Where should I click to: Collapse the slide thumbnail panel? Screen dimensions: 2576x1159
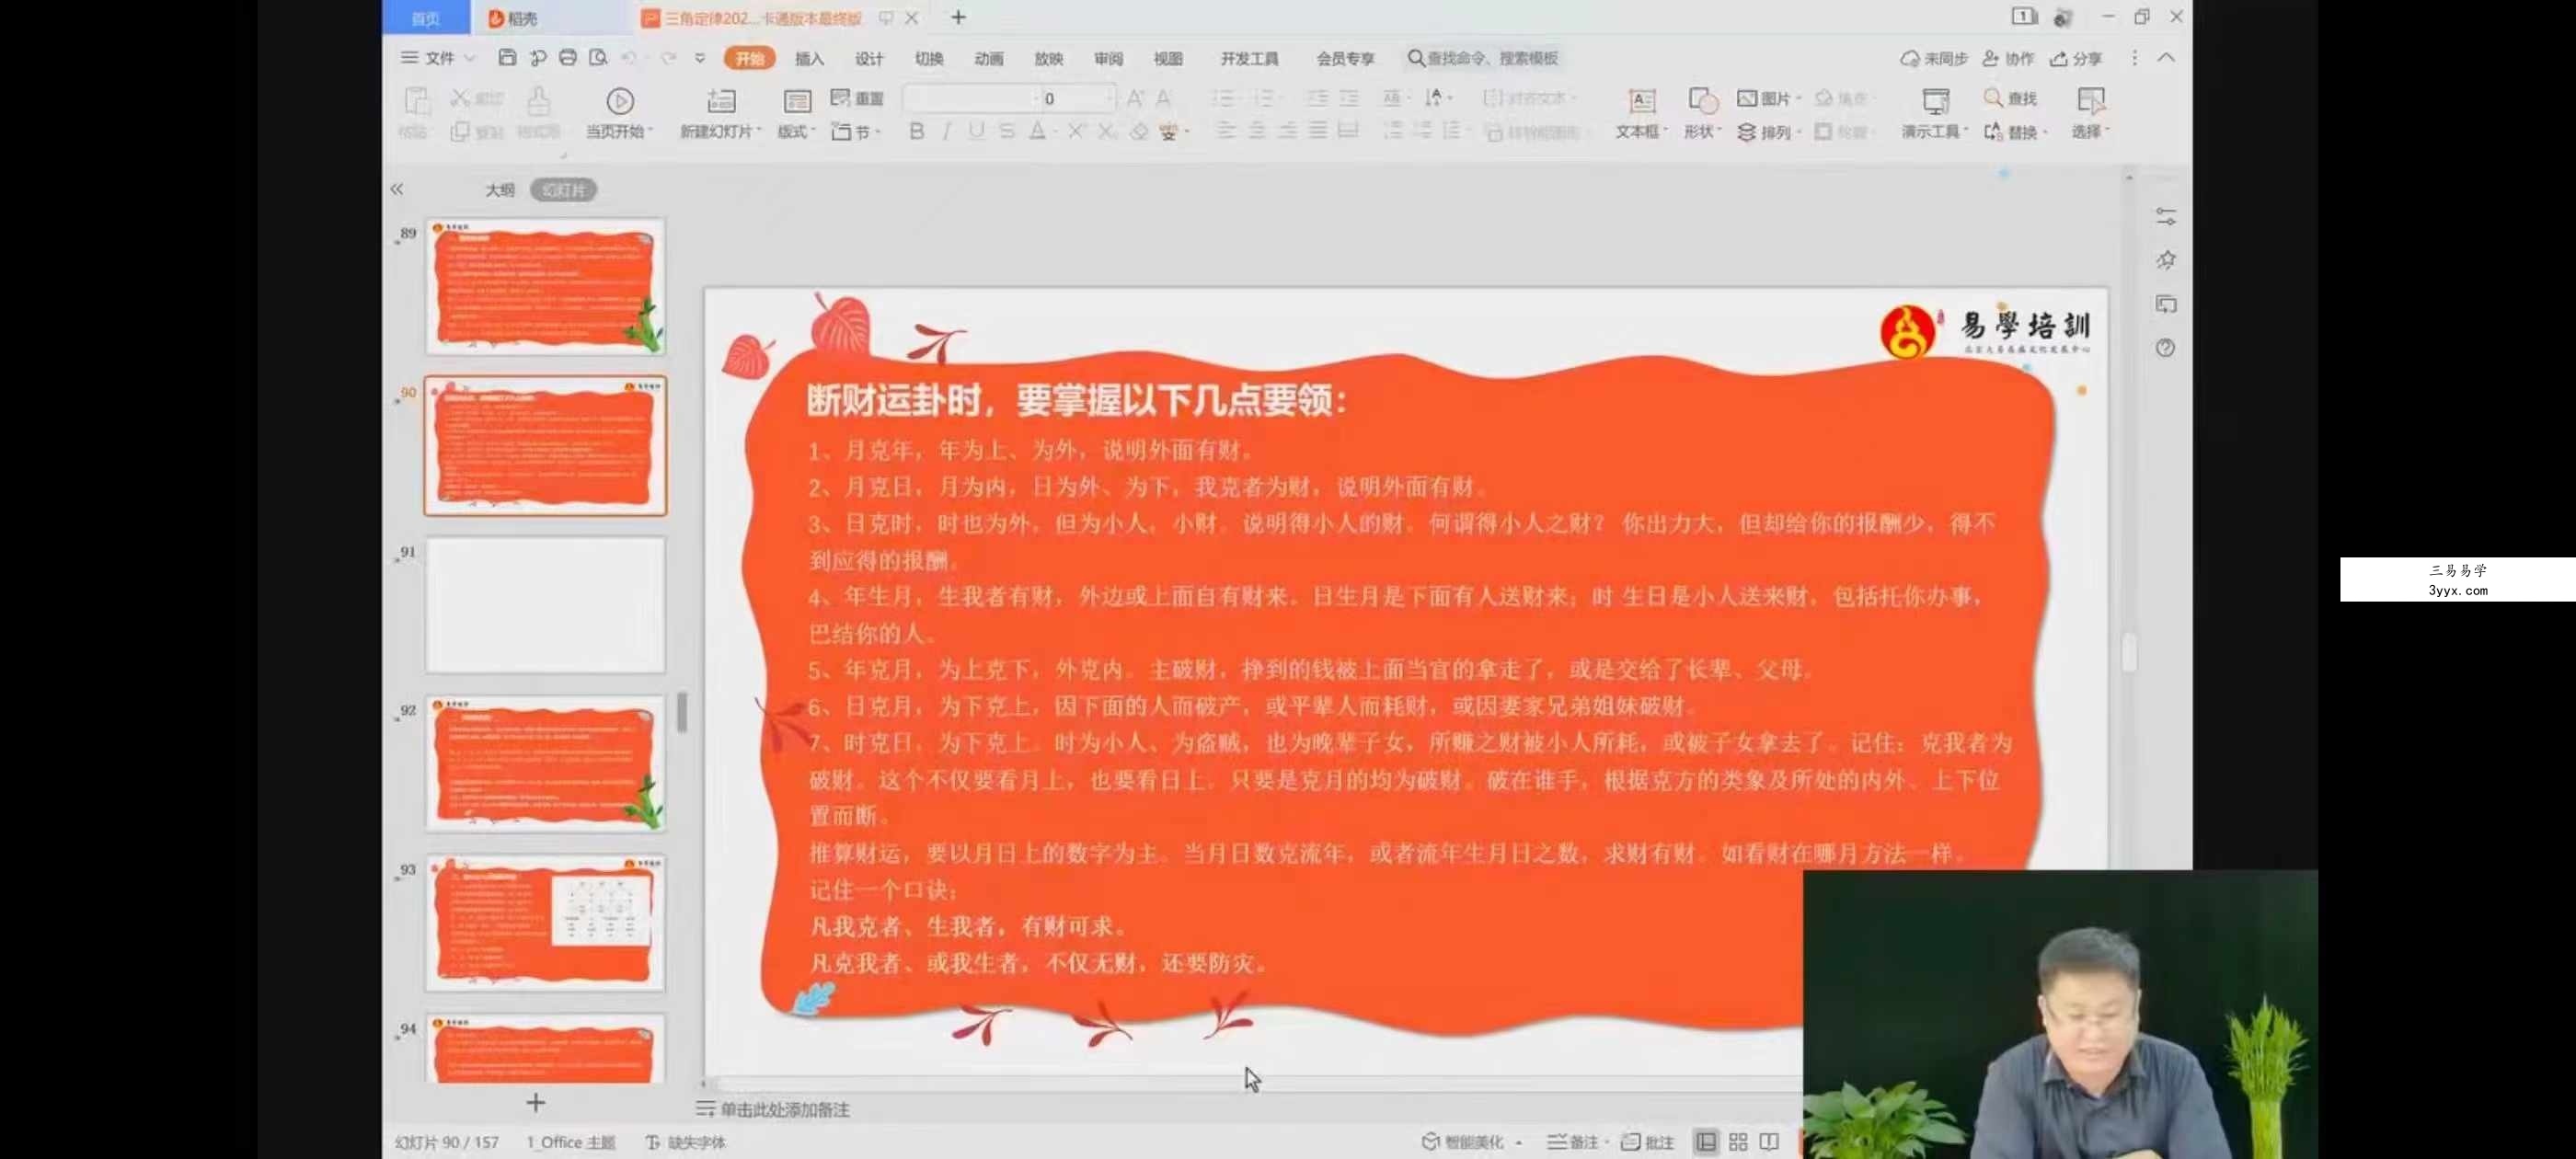[397, 189]
